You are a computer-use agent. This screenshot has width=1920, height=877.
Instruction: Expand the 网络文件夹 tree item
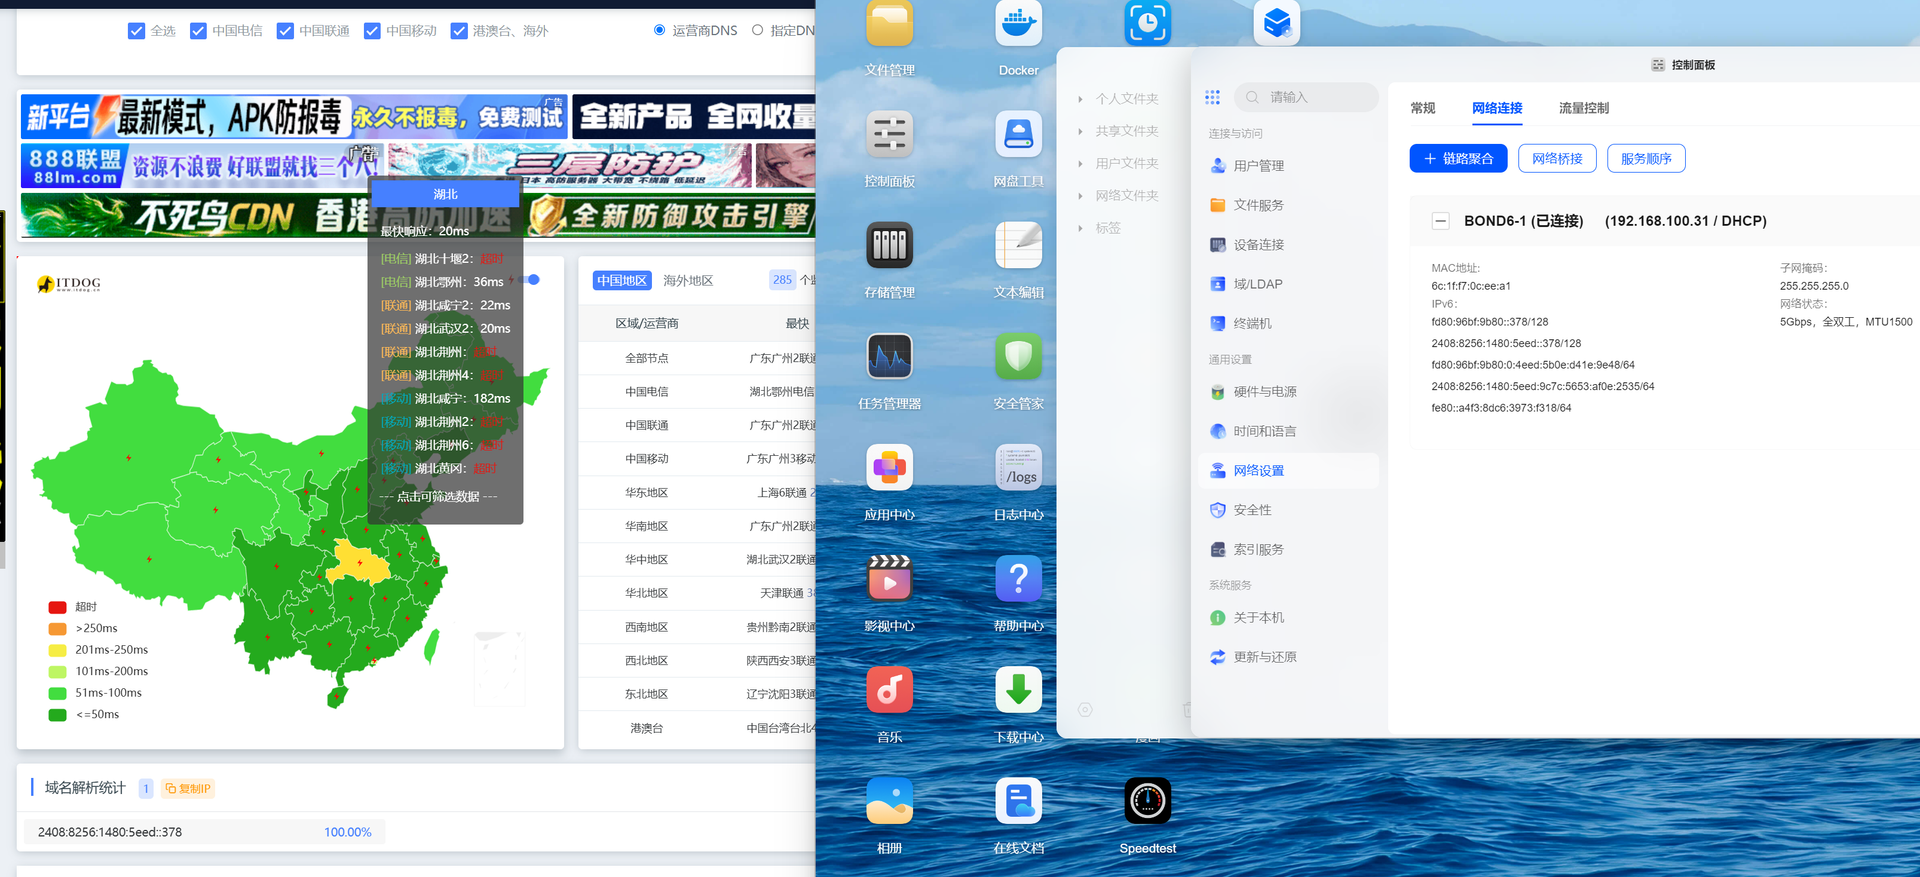pyautogui.click(x=1080, y=196)
